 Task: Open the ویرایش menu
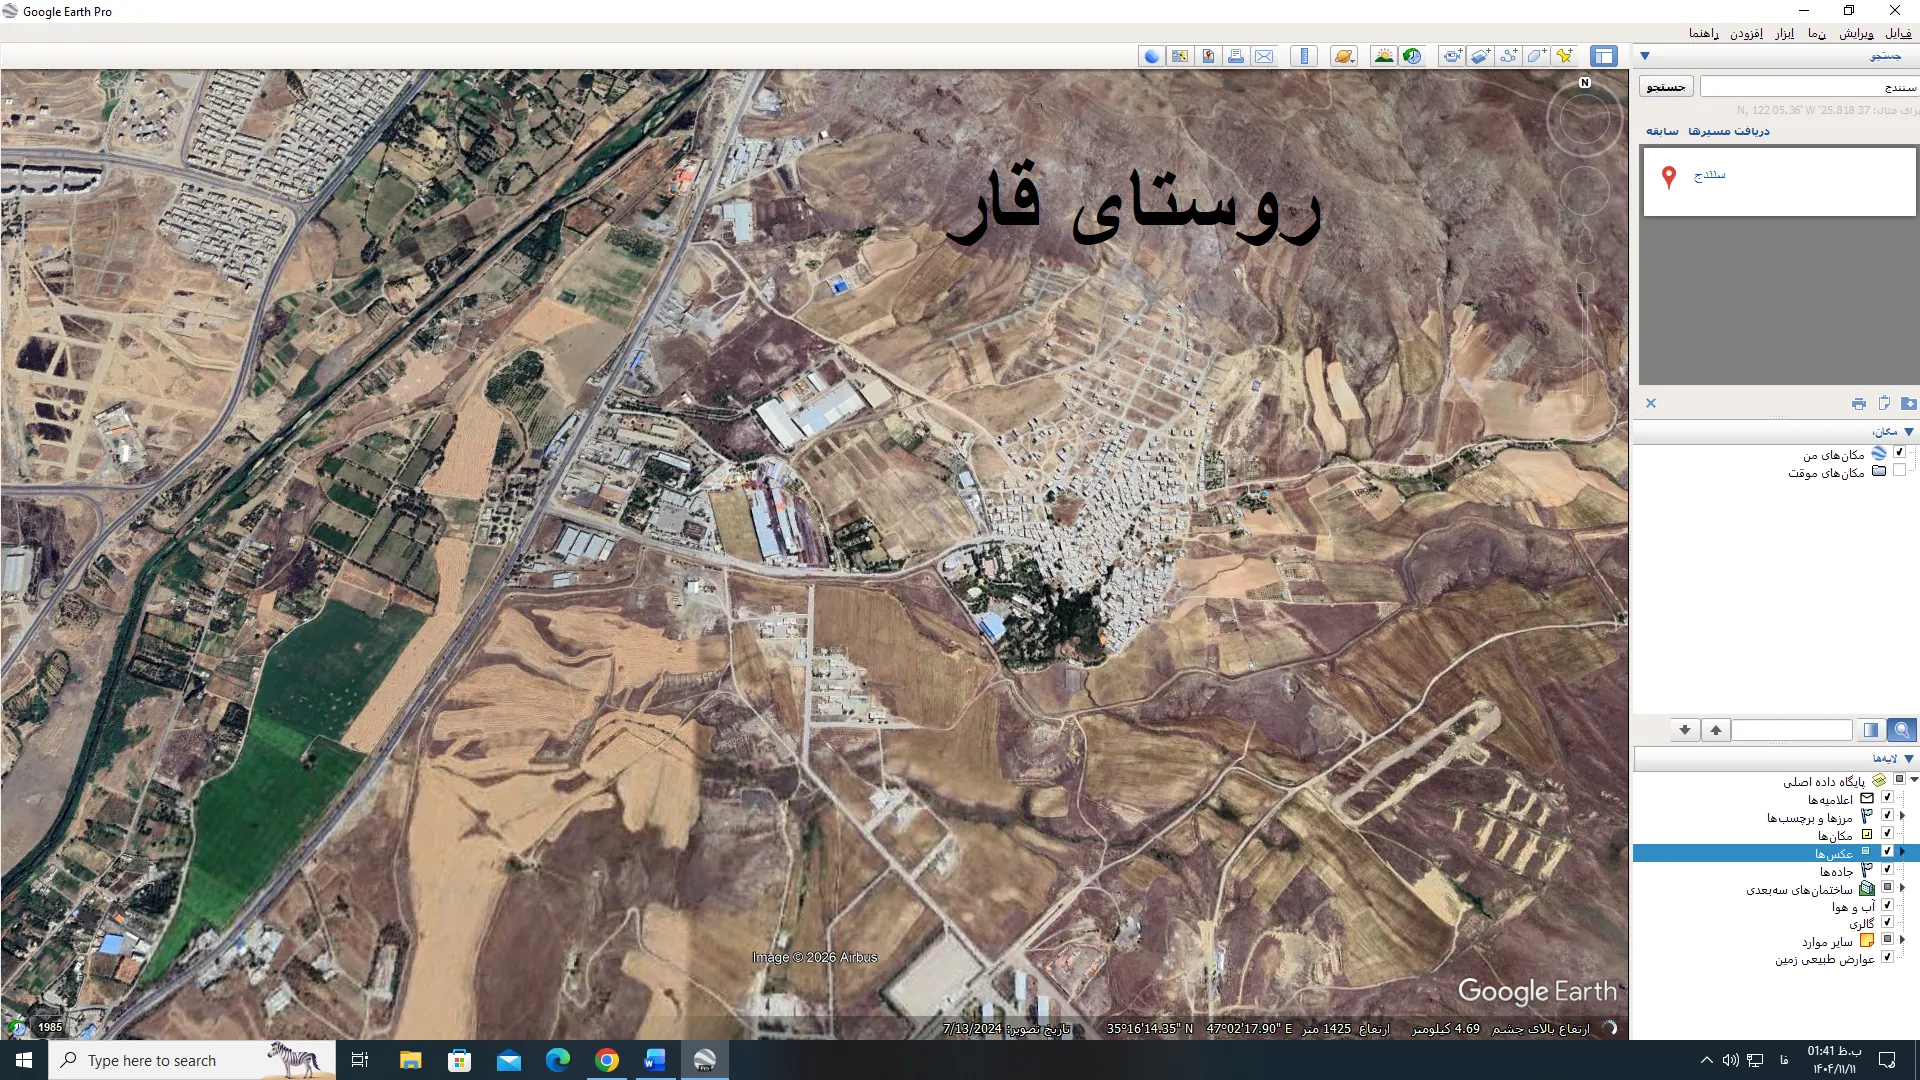pyautogui.click(x=1856, y=33)
